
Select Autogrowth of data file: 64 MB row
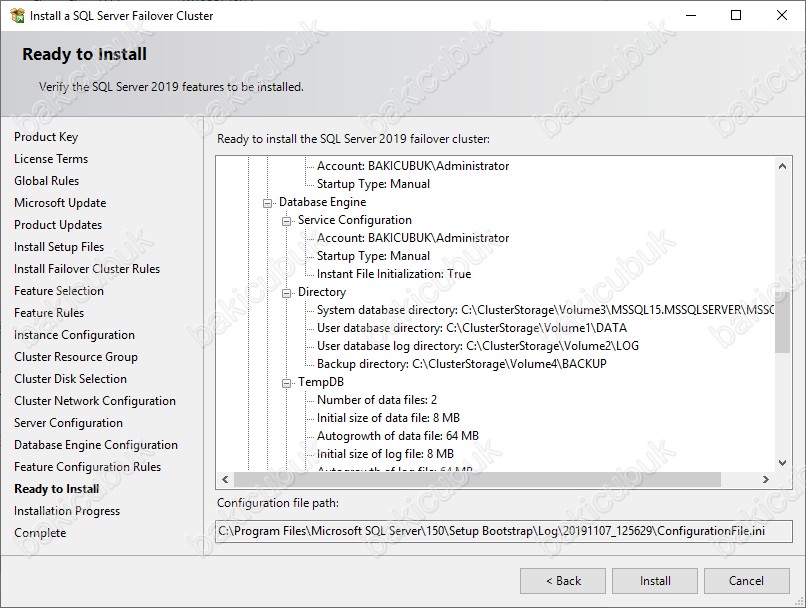398,436
